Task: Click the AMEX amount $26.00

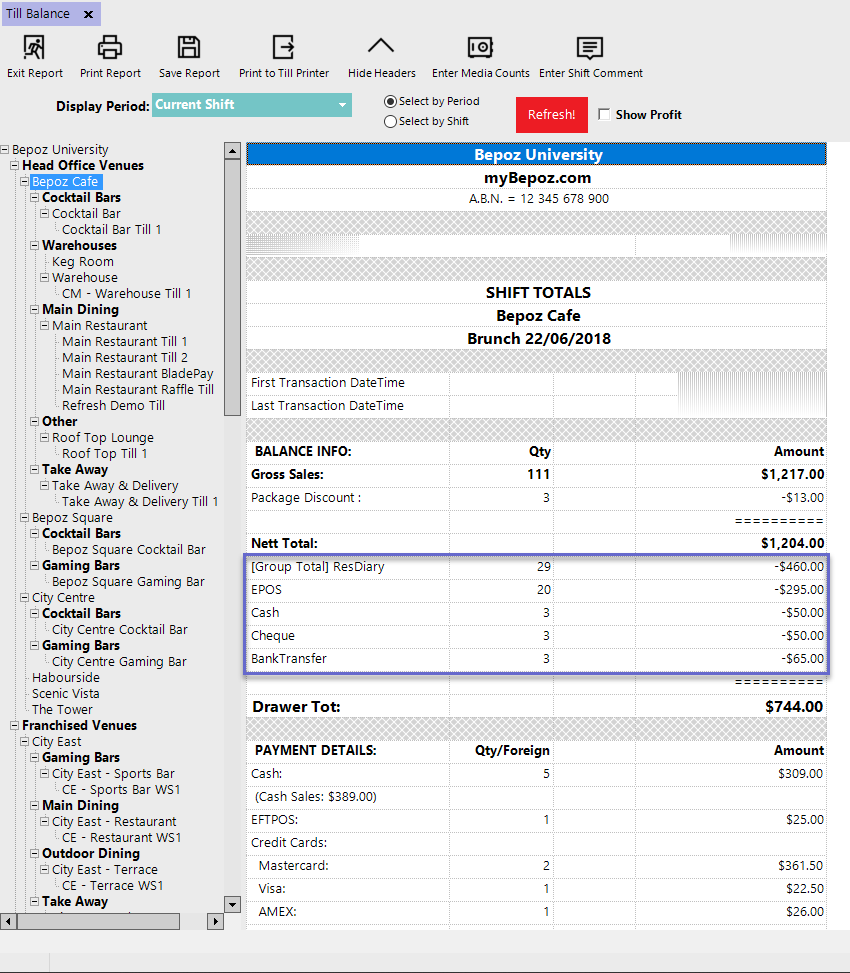Action: pyautogui.click(x=805, y=912)
